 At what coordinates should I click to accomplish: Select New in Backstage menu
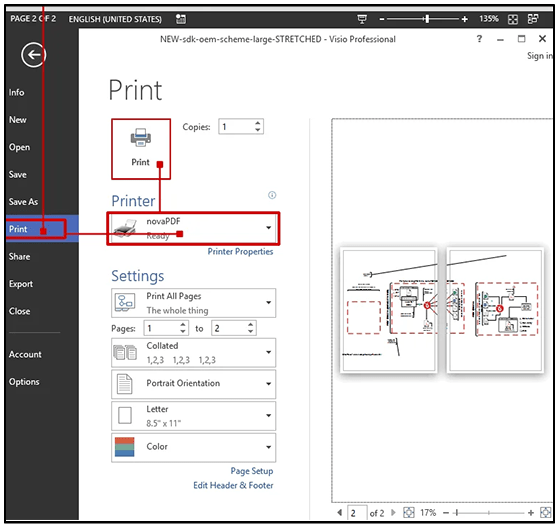click(x=17, y=120)
